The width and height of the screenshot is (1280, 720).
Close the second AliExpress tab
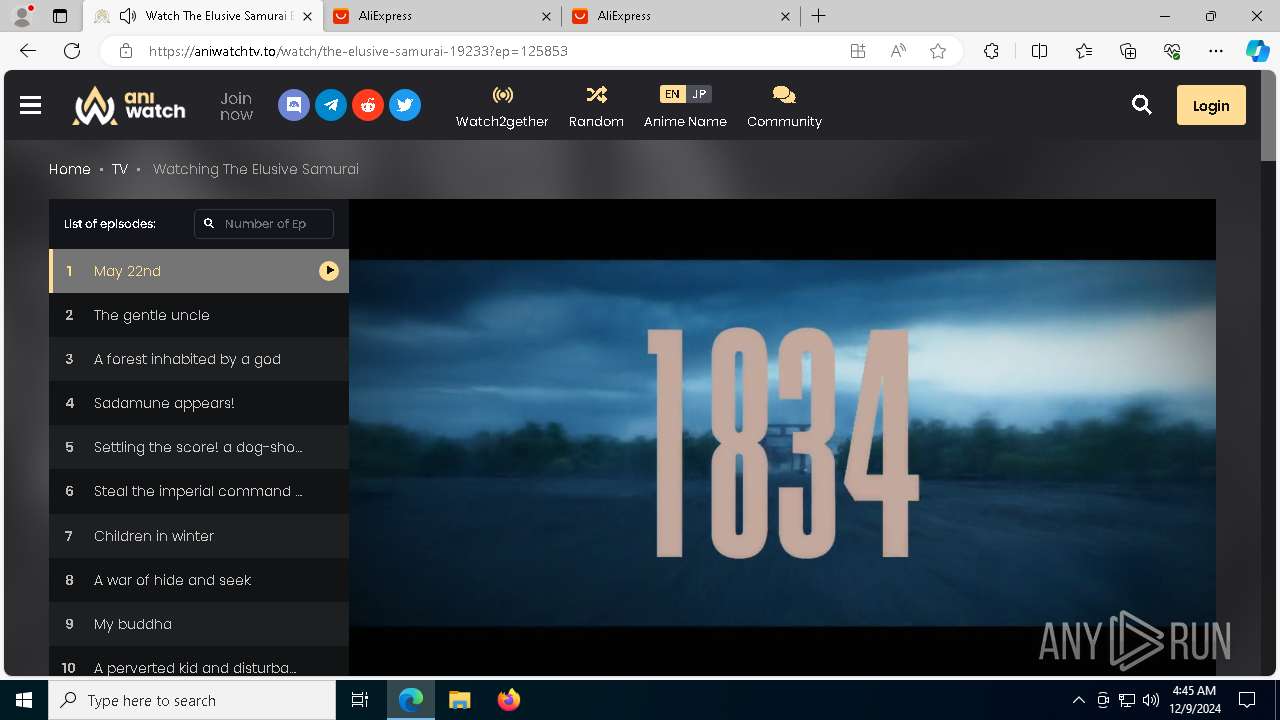point(785,16)
